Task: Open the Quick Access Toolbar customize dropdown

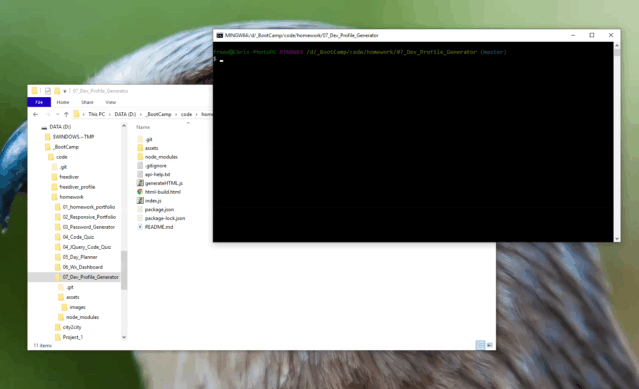Action: pos(64,91)
